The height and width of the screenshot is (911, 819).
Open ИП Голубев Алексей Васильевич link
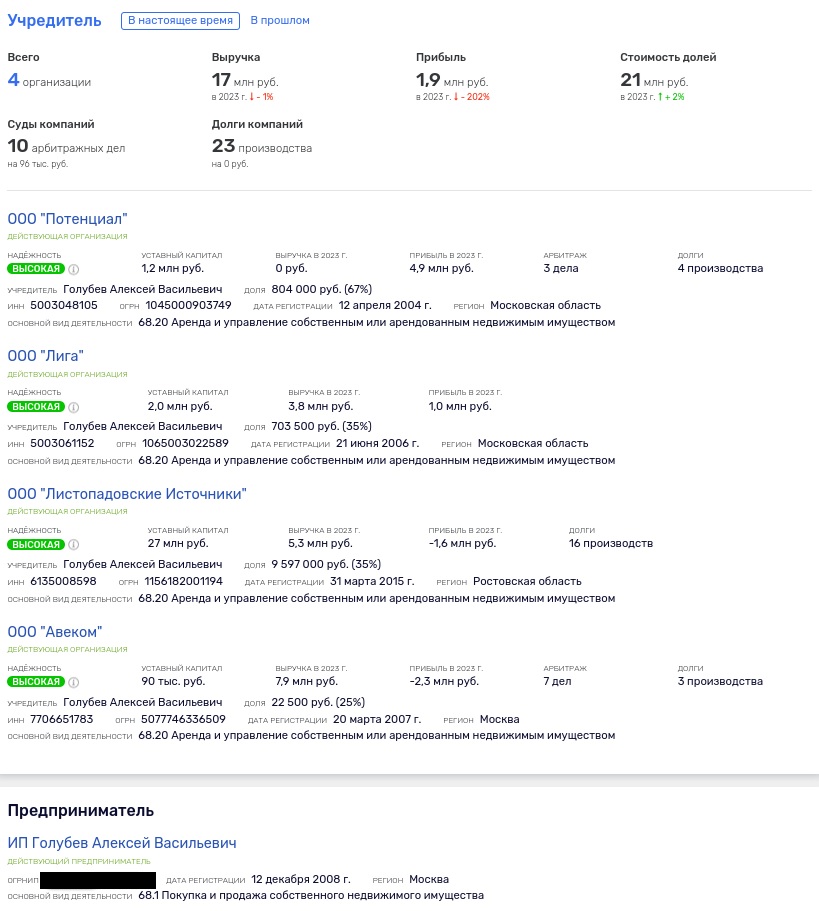[122, 842]
